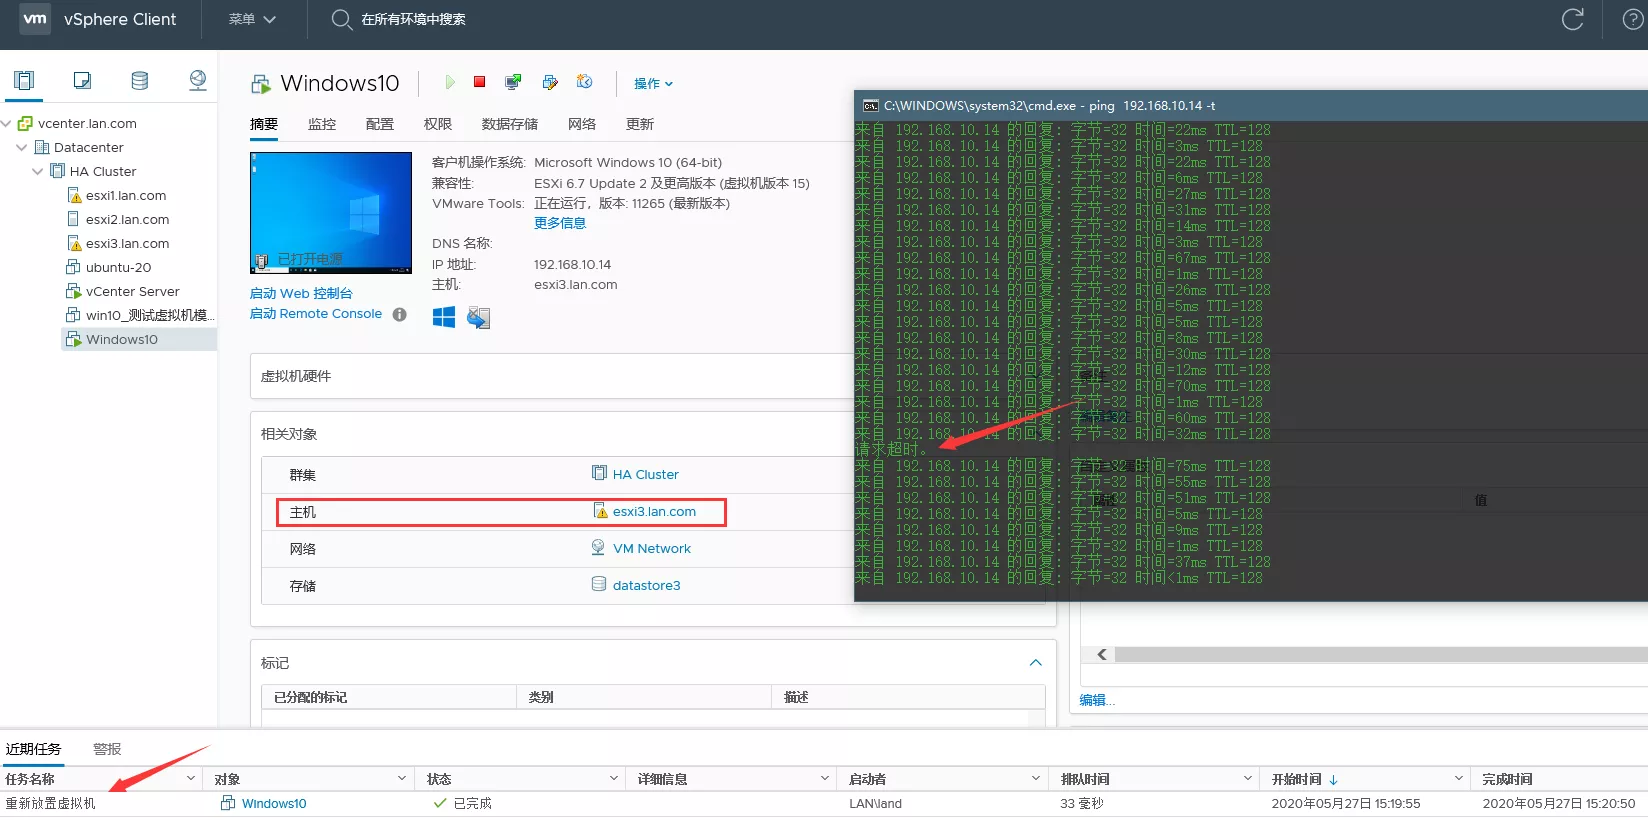
Task: Open the esxi3.lan.com host link
Action: click(x=654, y=511)
